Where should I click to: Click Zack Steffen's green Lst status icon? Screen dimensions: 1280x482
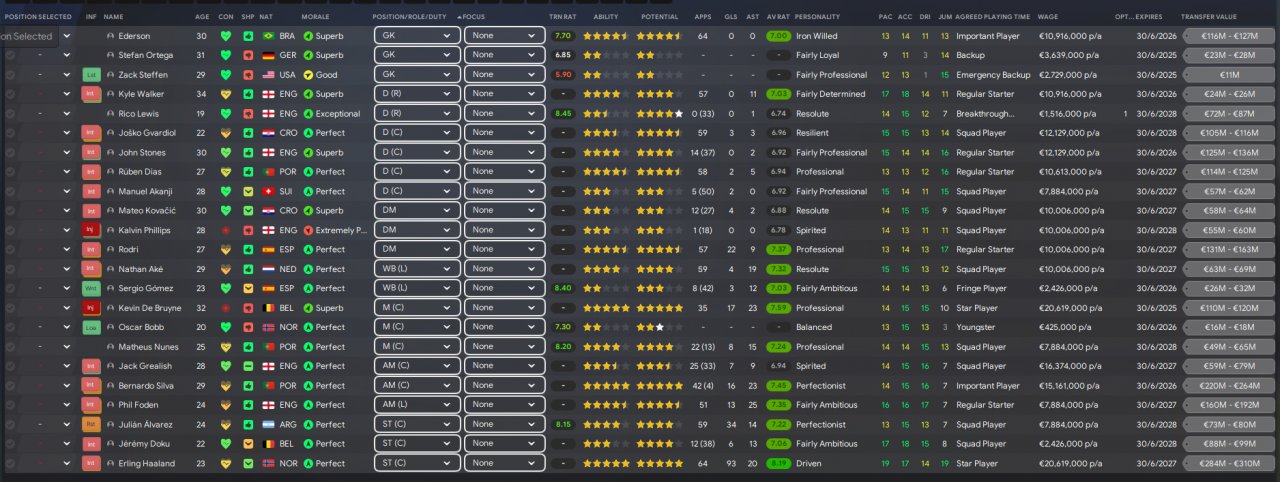(x=91, y=75)
